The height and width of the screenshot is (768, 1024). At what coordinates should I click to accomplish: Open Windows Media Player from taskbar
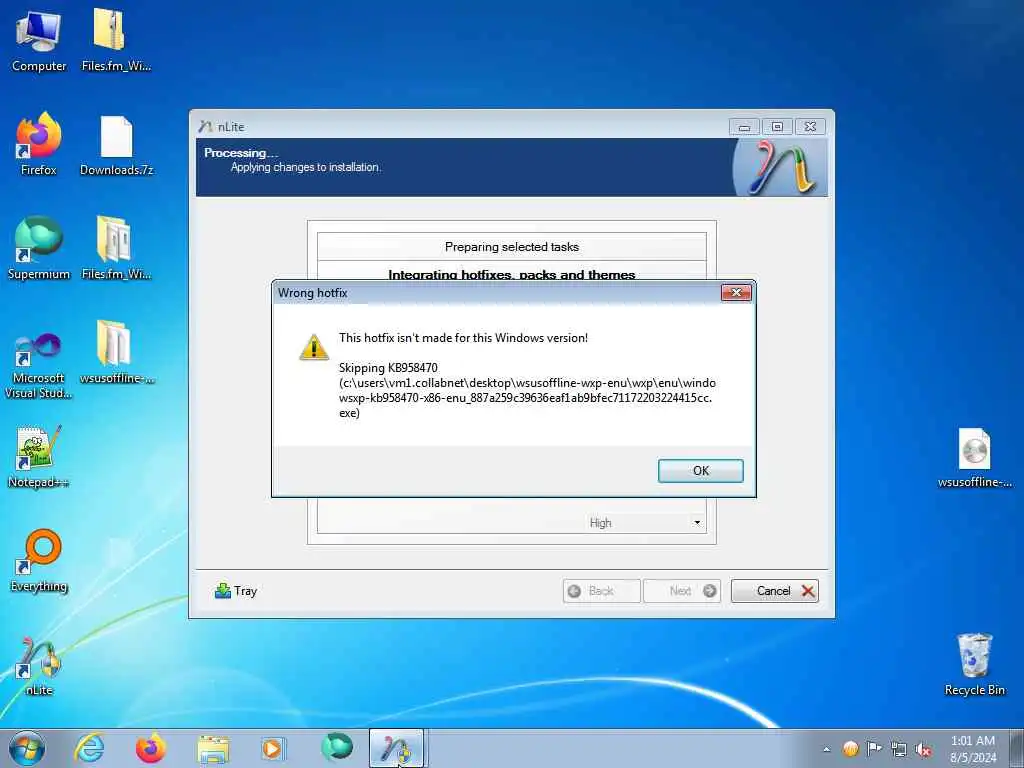point(272,748)
